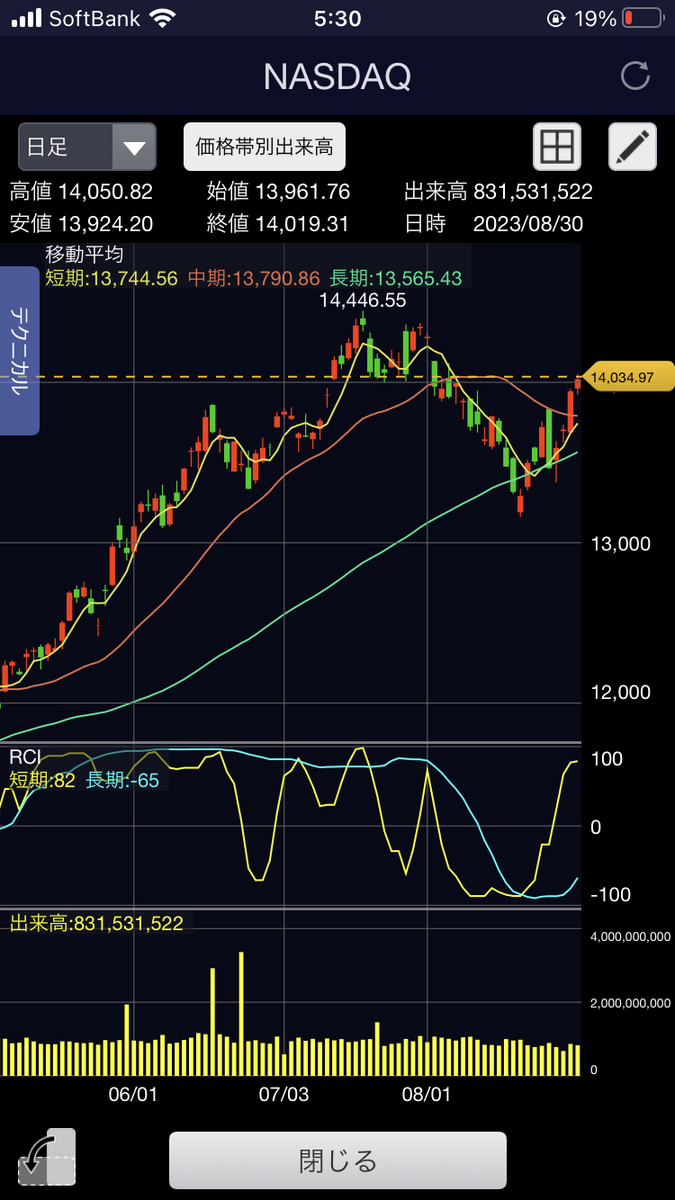This screenshot has width=675, height=1200.
Task: Tap the 中期:13,790.86 moving average label
Action: (x=253, y=277)
